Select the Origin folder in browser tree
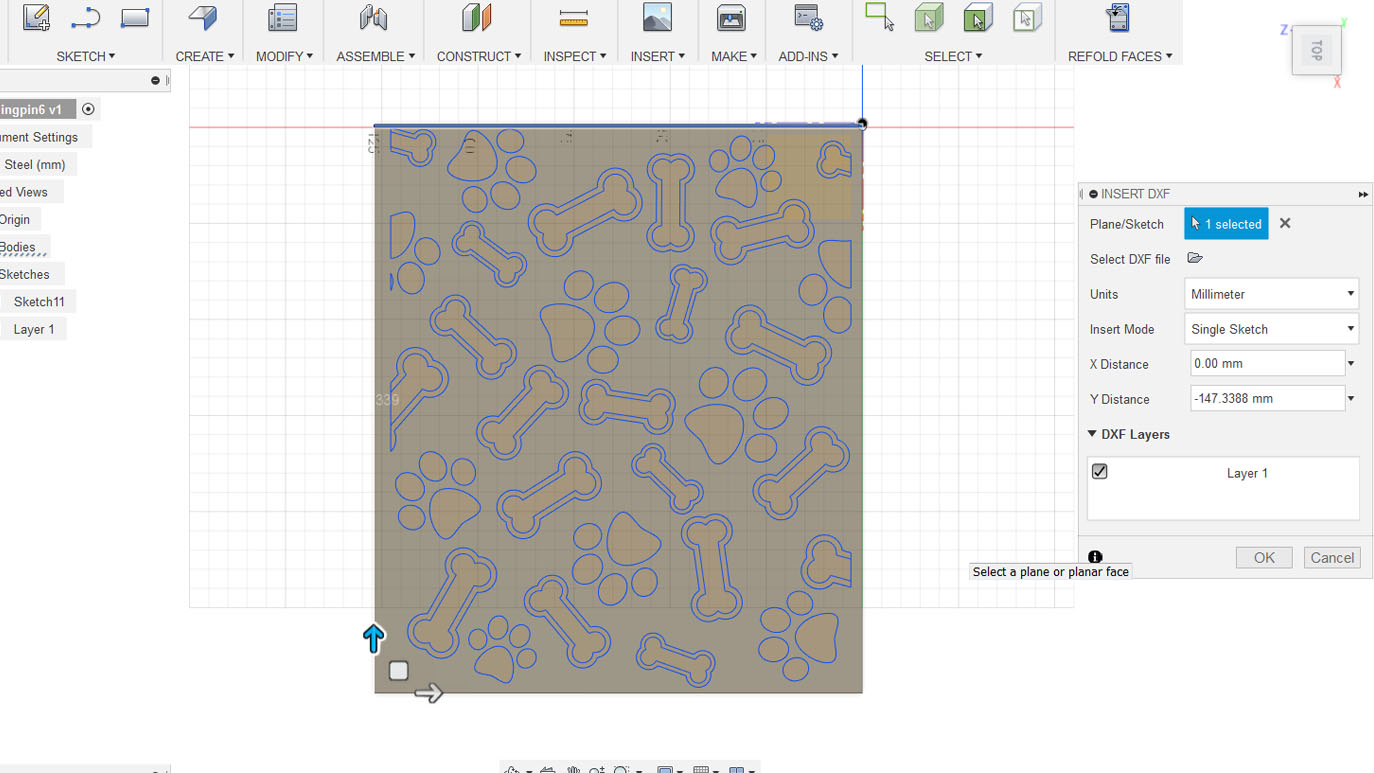 tap(15, 219)
